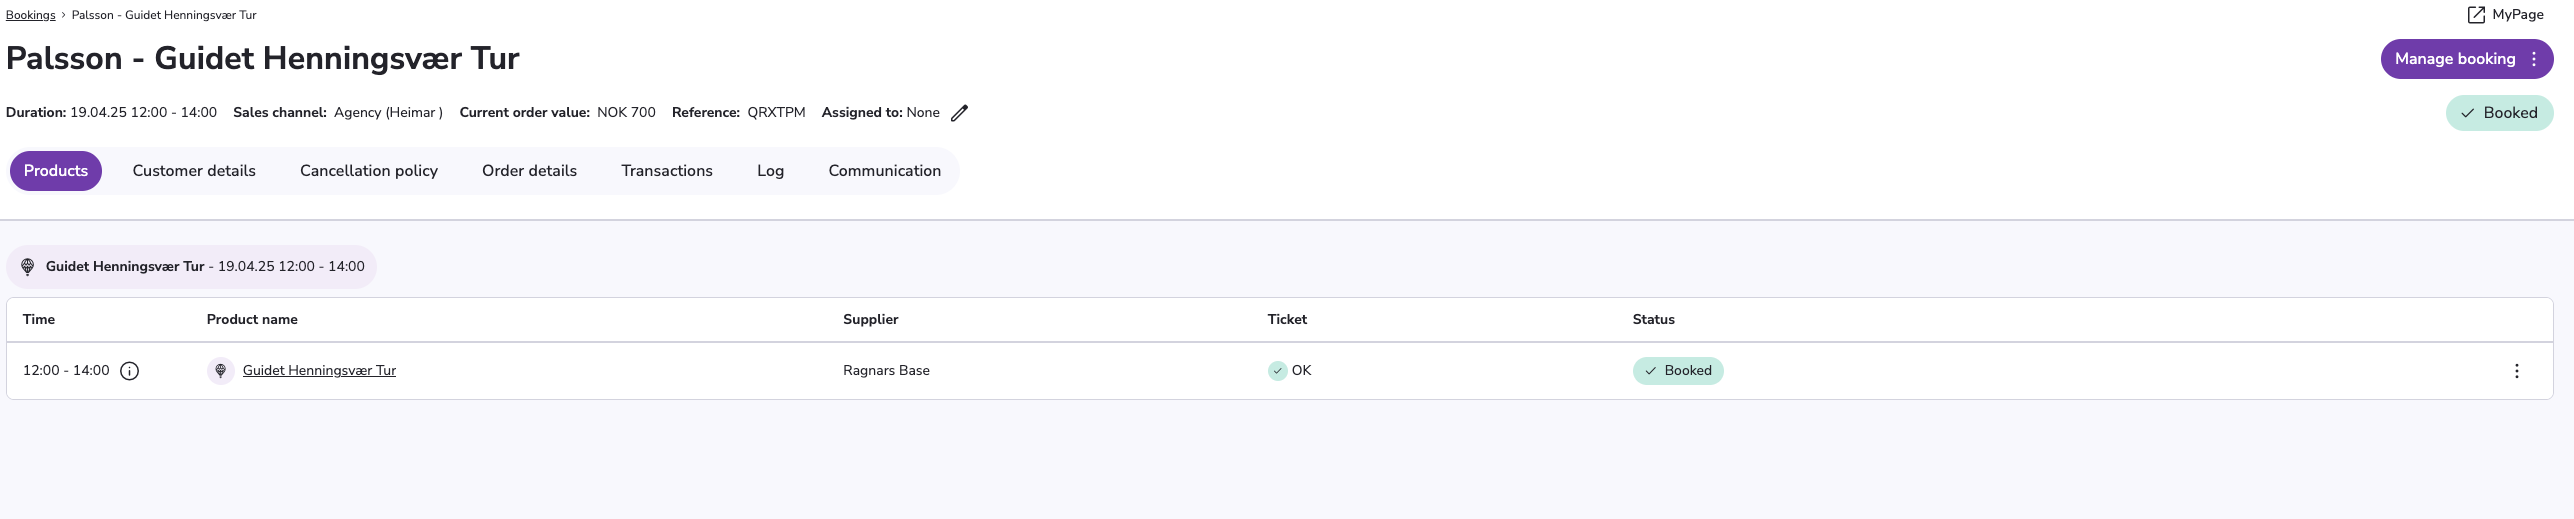Click the balloon icon next to product name
The image size is (2574, 519).
coord(221,371)
